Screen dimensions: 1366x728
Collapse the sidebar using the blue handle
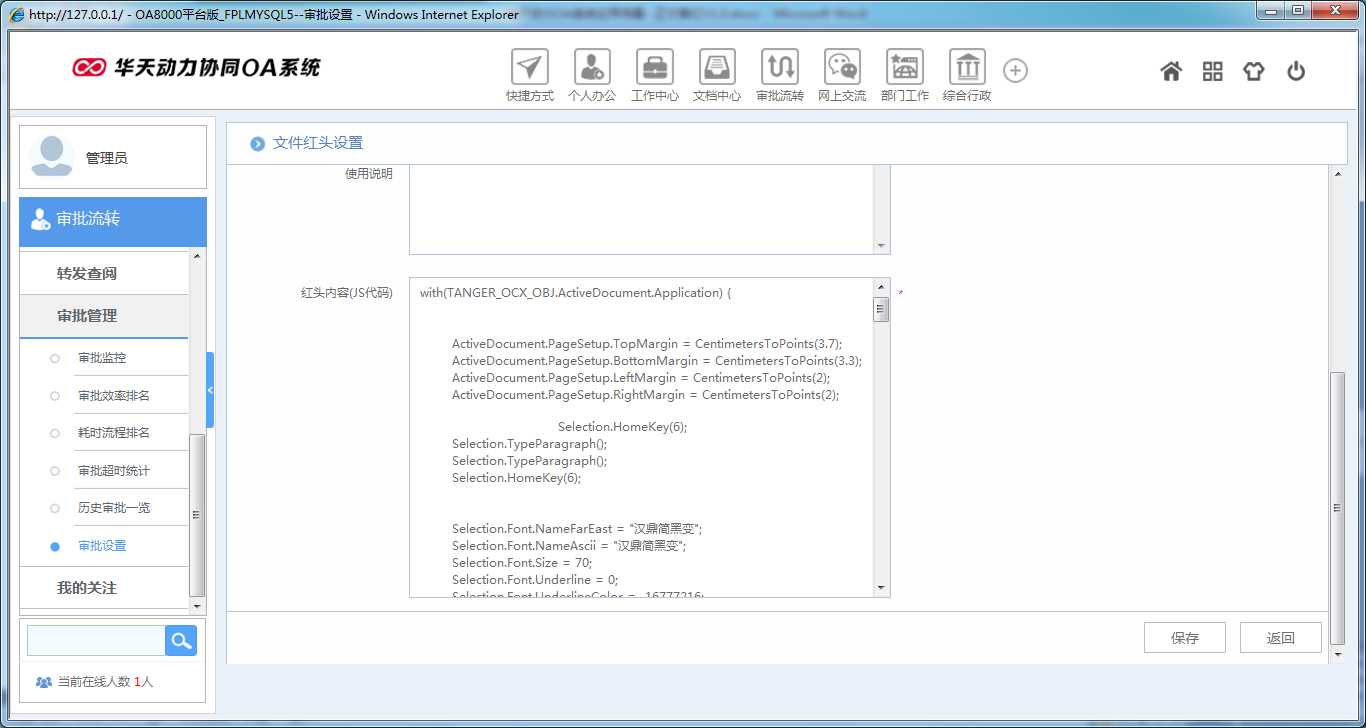tap(210, 390)
